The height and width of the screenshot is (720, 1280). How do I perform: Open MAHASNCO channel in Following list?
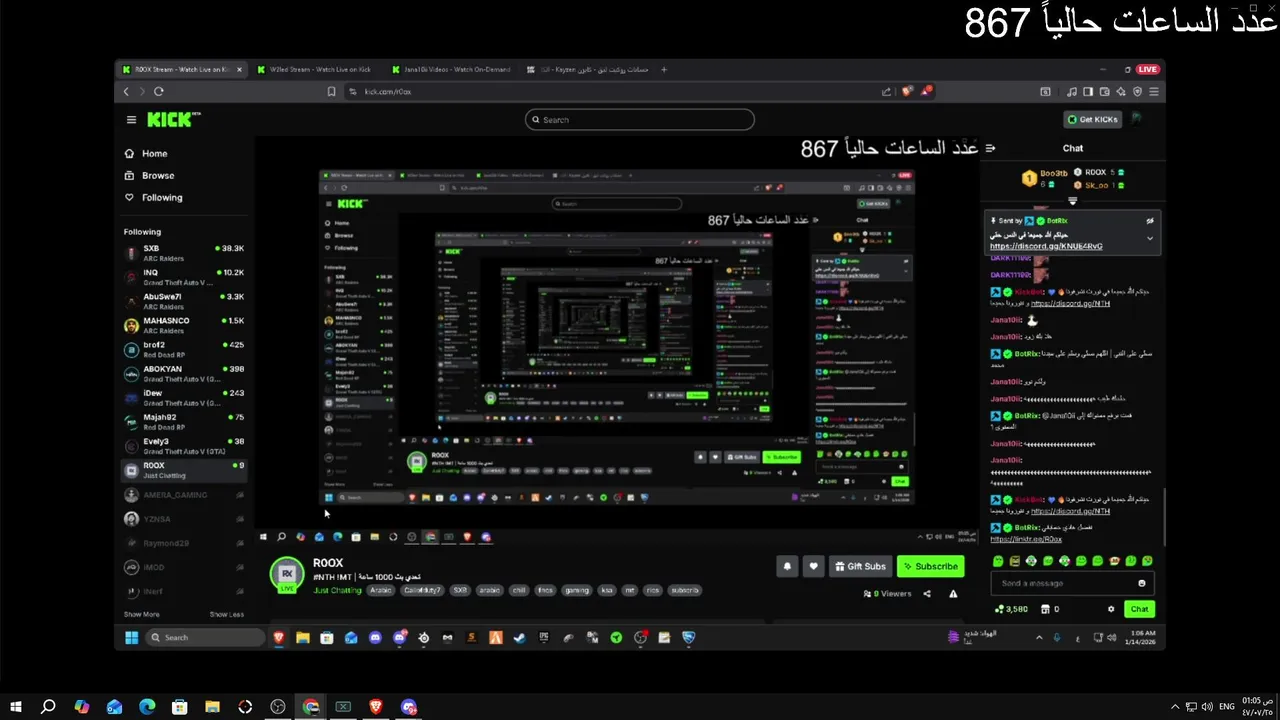coord(184,325)
